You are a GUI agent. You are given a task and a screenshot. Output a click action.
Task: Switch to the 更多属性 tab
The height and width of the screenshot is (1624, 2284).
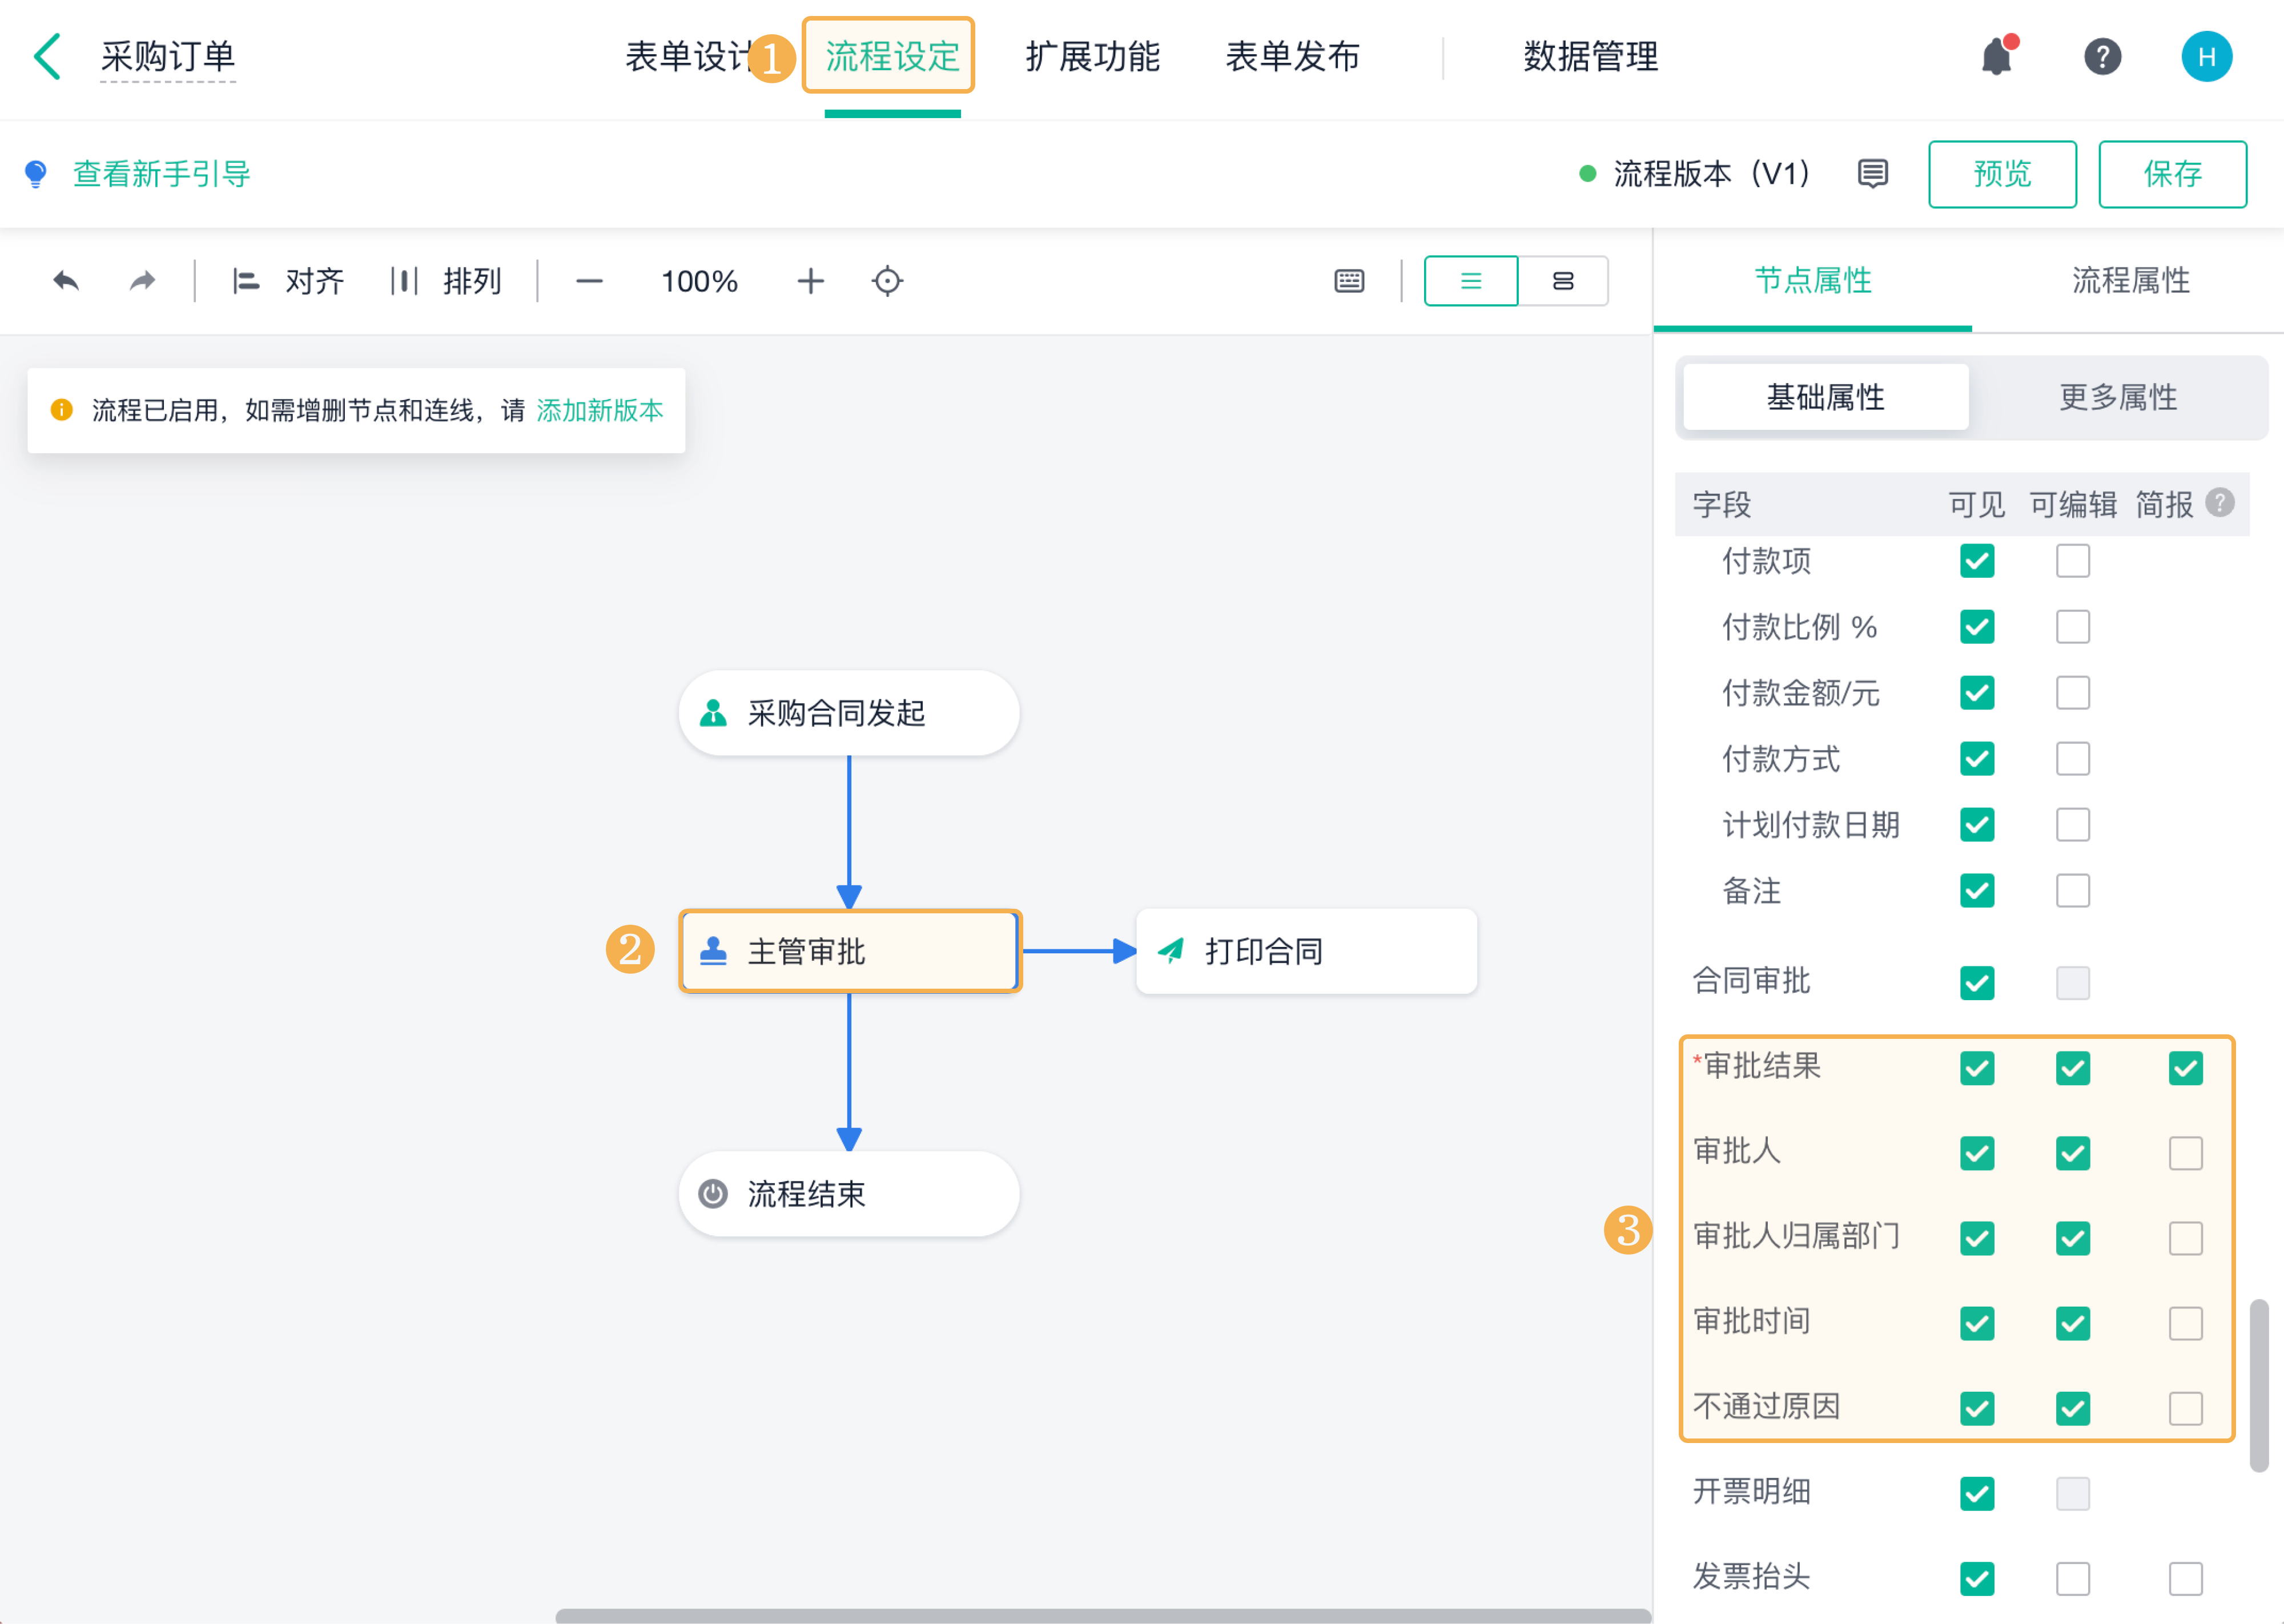tap(2117, 397)
